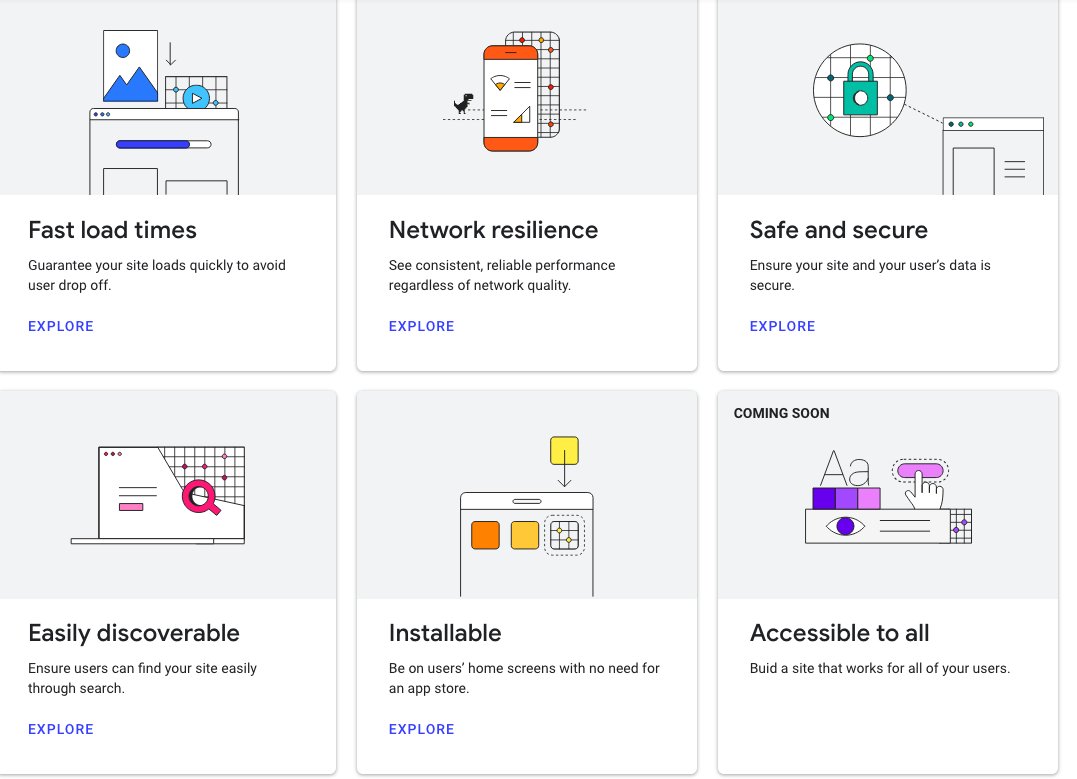Open the Network resilience heading
This screenshot has height=779, width=1077.
tap(493, 230)
